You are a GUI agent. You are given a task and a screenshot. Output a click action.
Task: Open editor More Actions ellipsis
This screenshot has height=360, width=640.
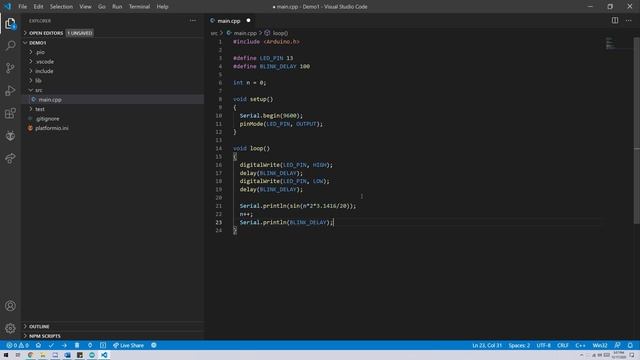629,20
